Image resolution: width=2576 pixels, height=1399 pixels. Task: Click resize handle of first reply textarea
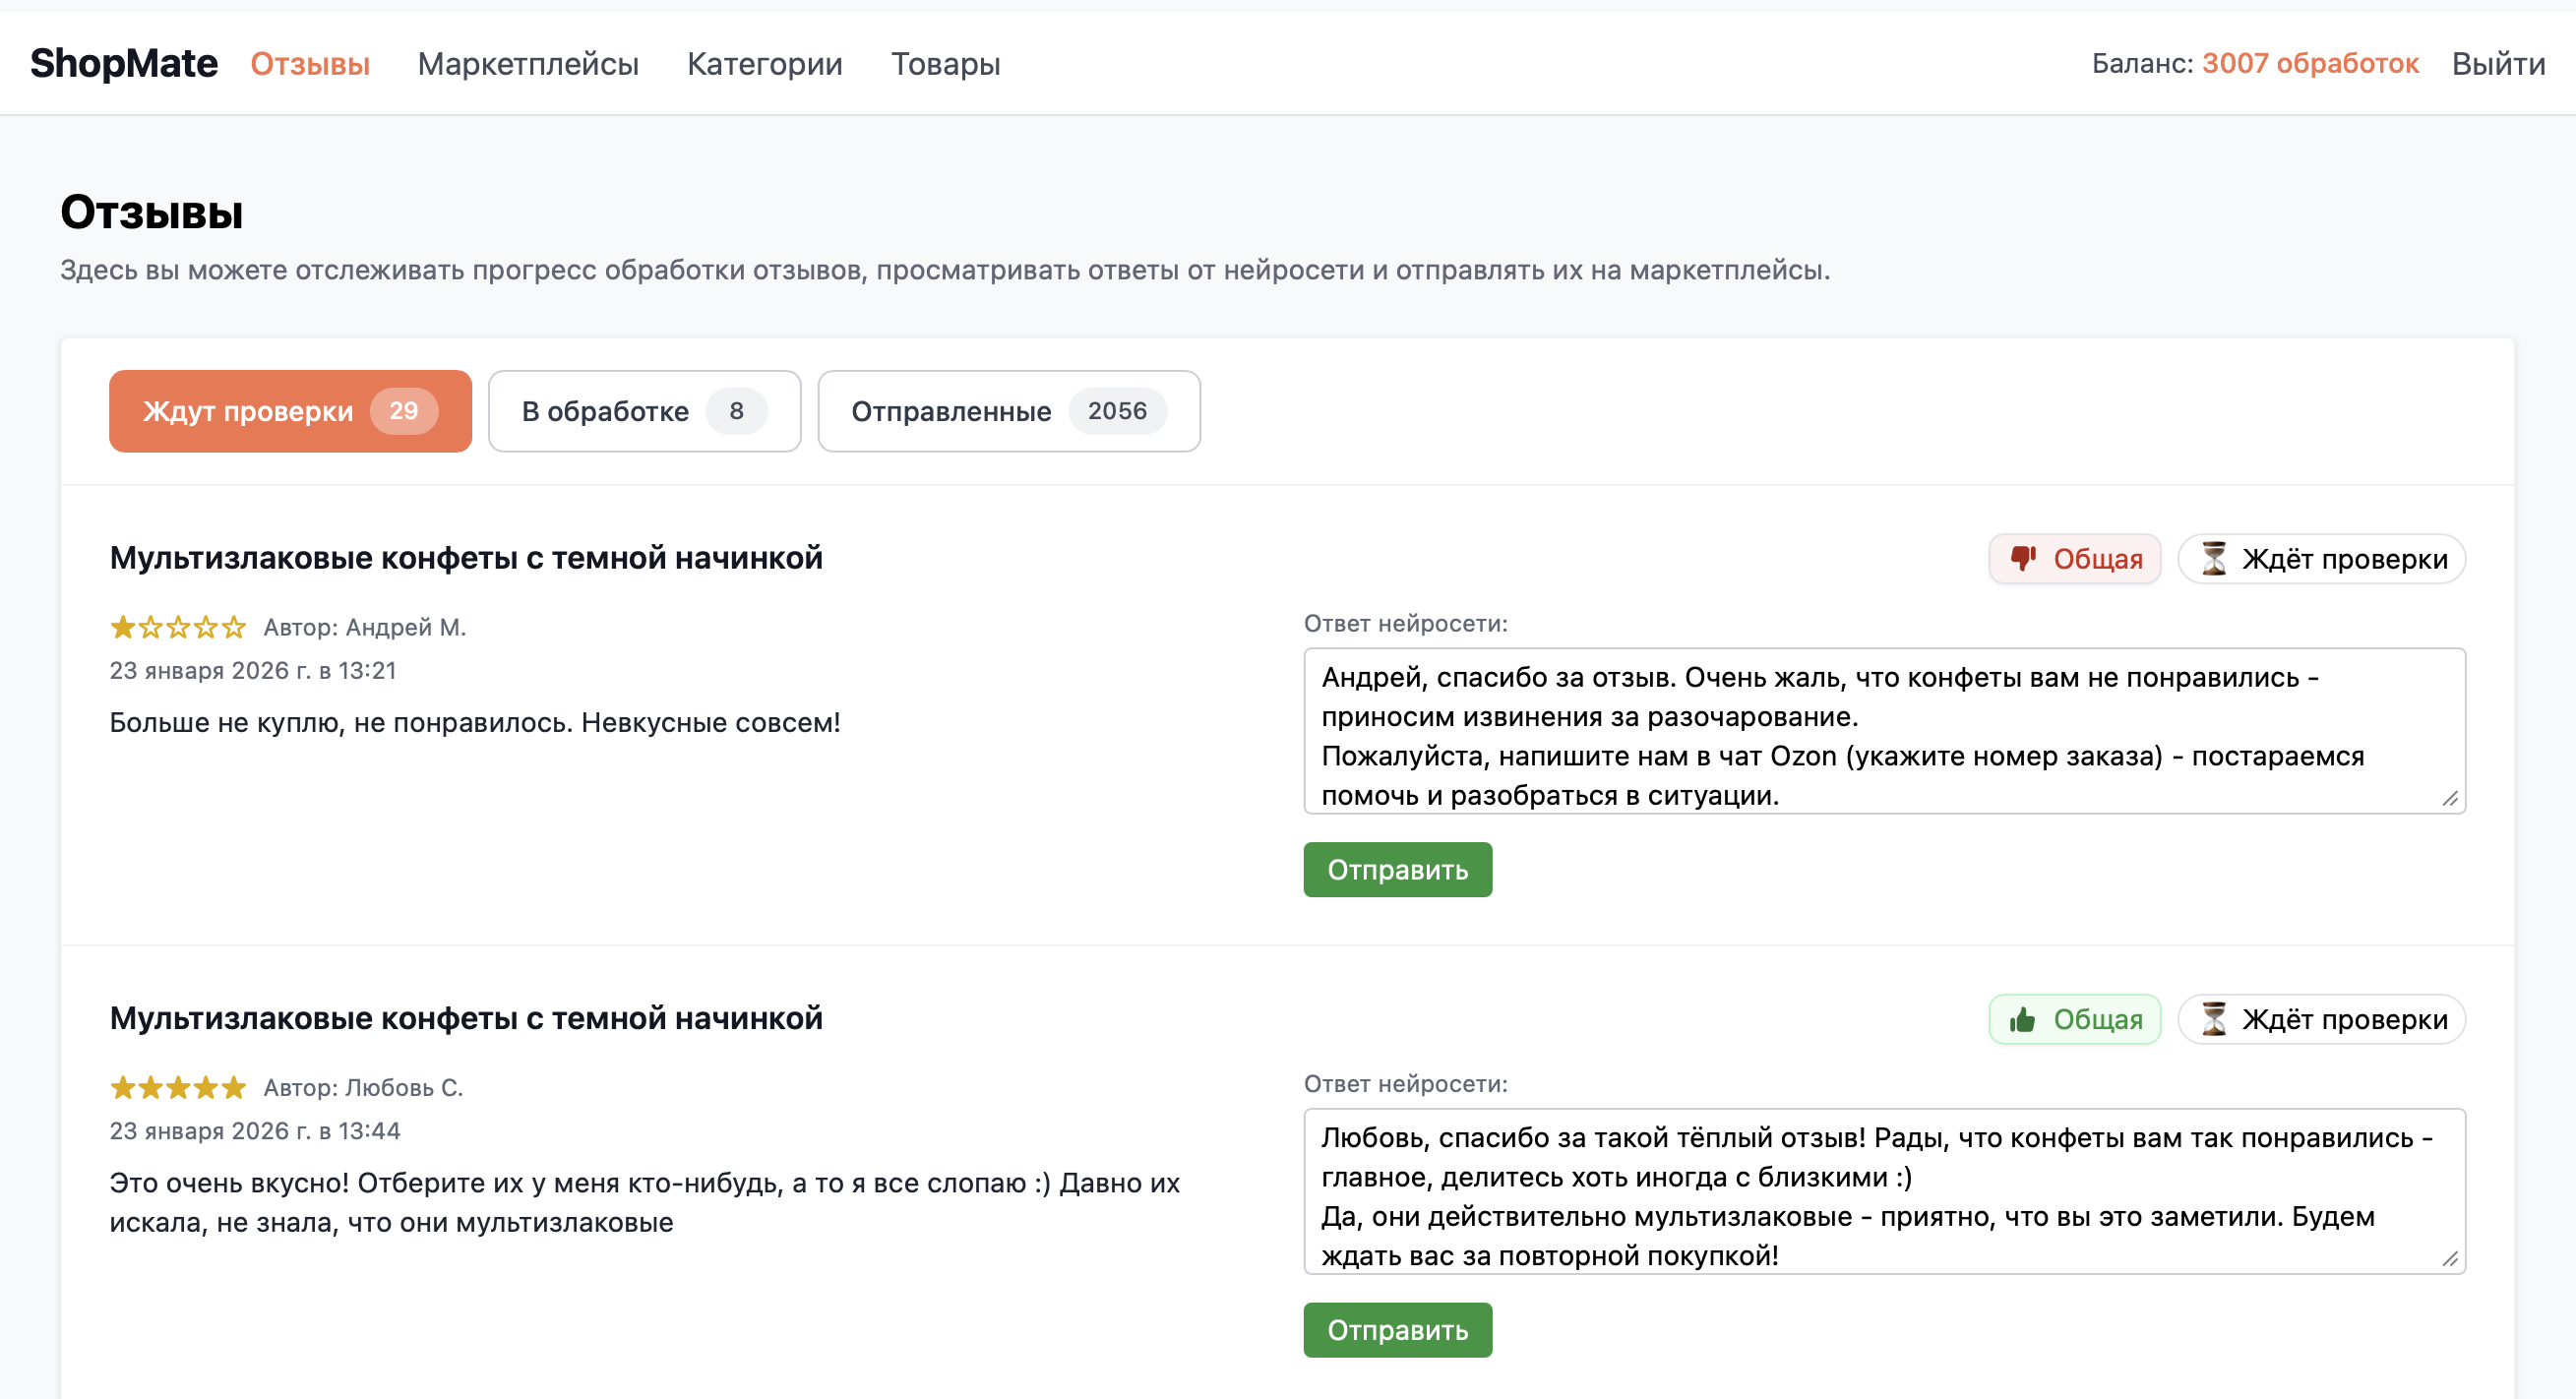pos(2449,798)
